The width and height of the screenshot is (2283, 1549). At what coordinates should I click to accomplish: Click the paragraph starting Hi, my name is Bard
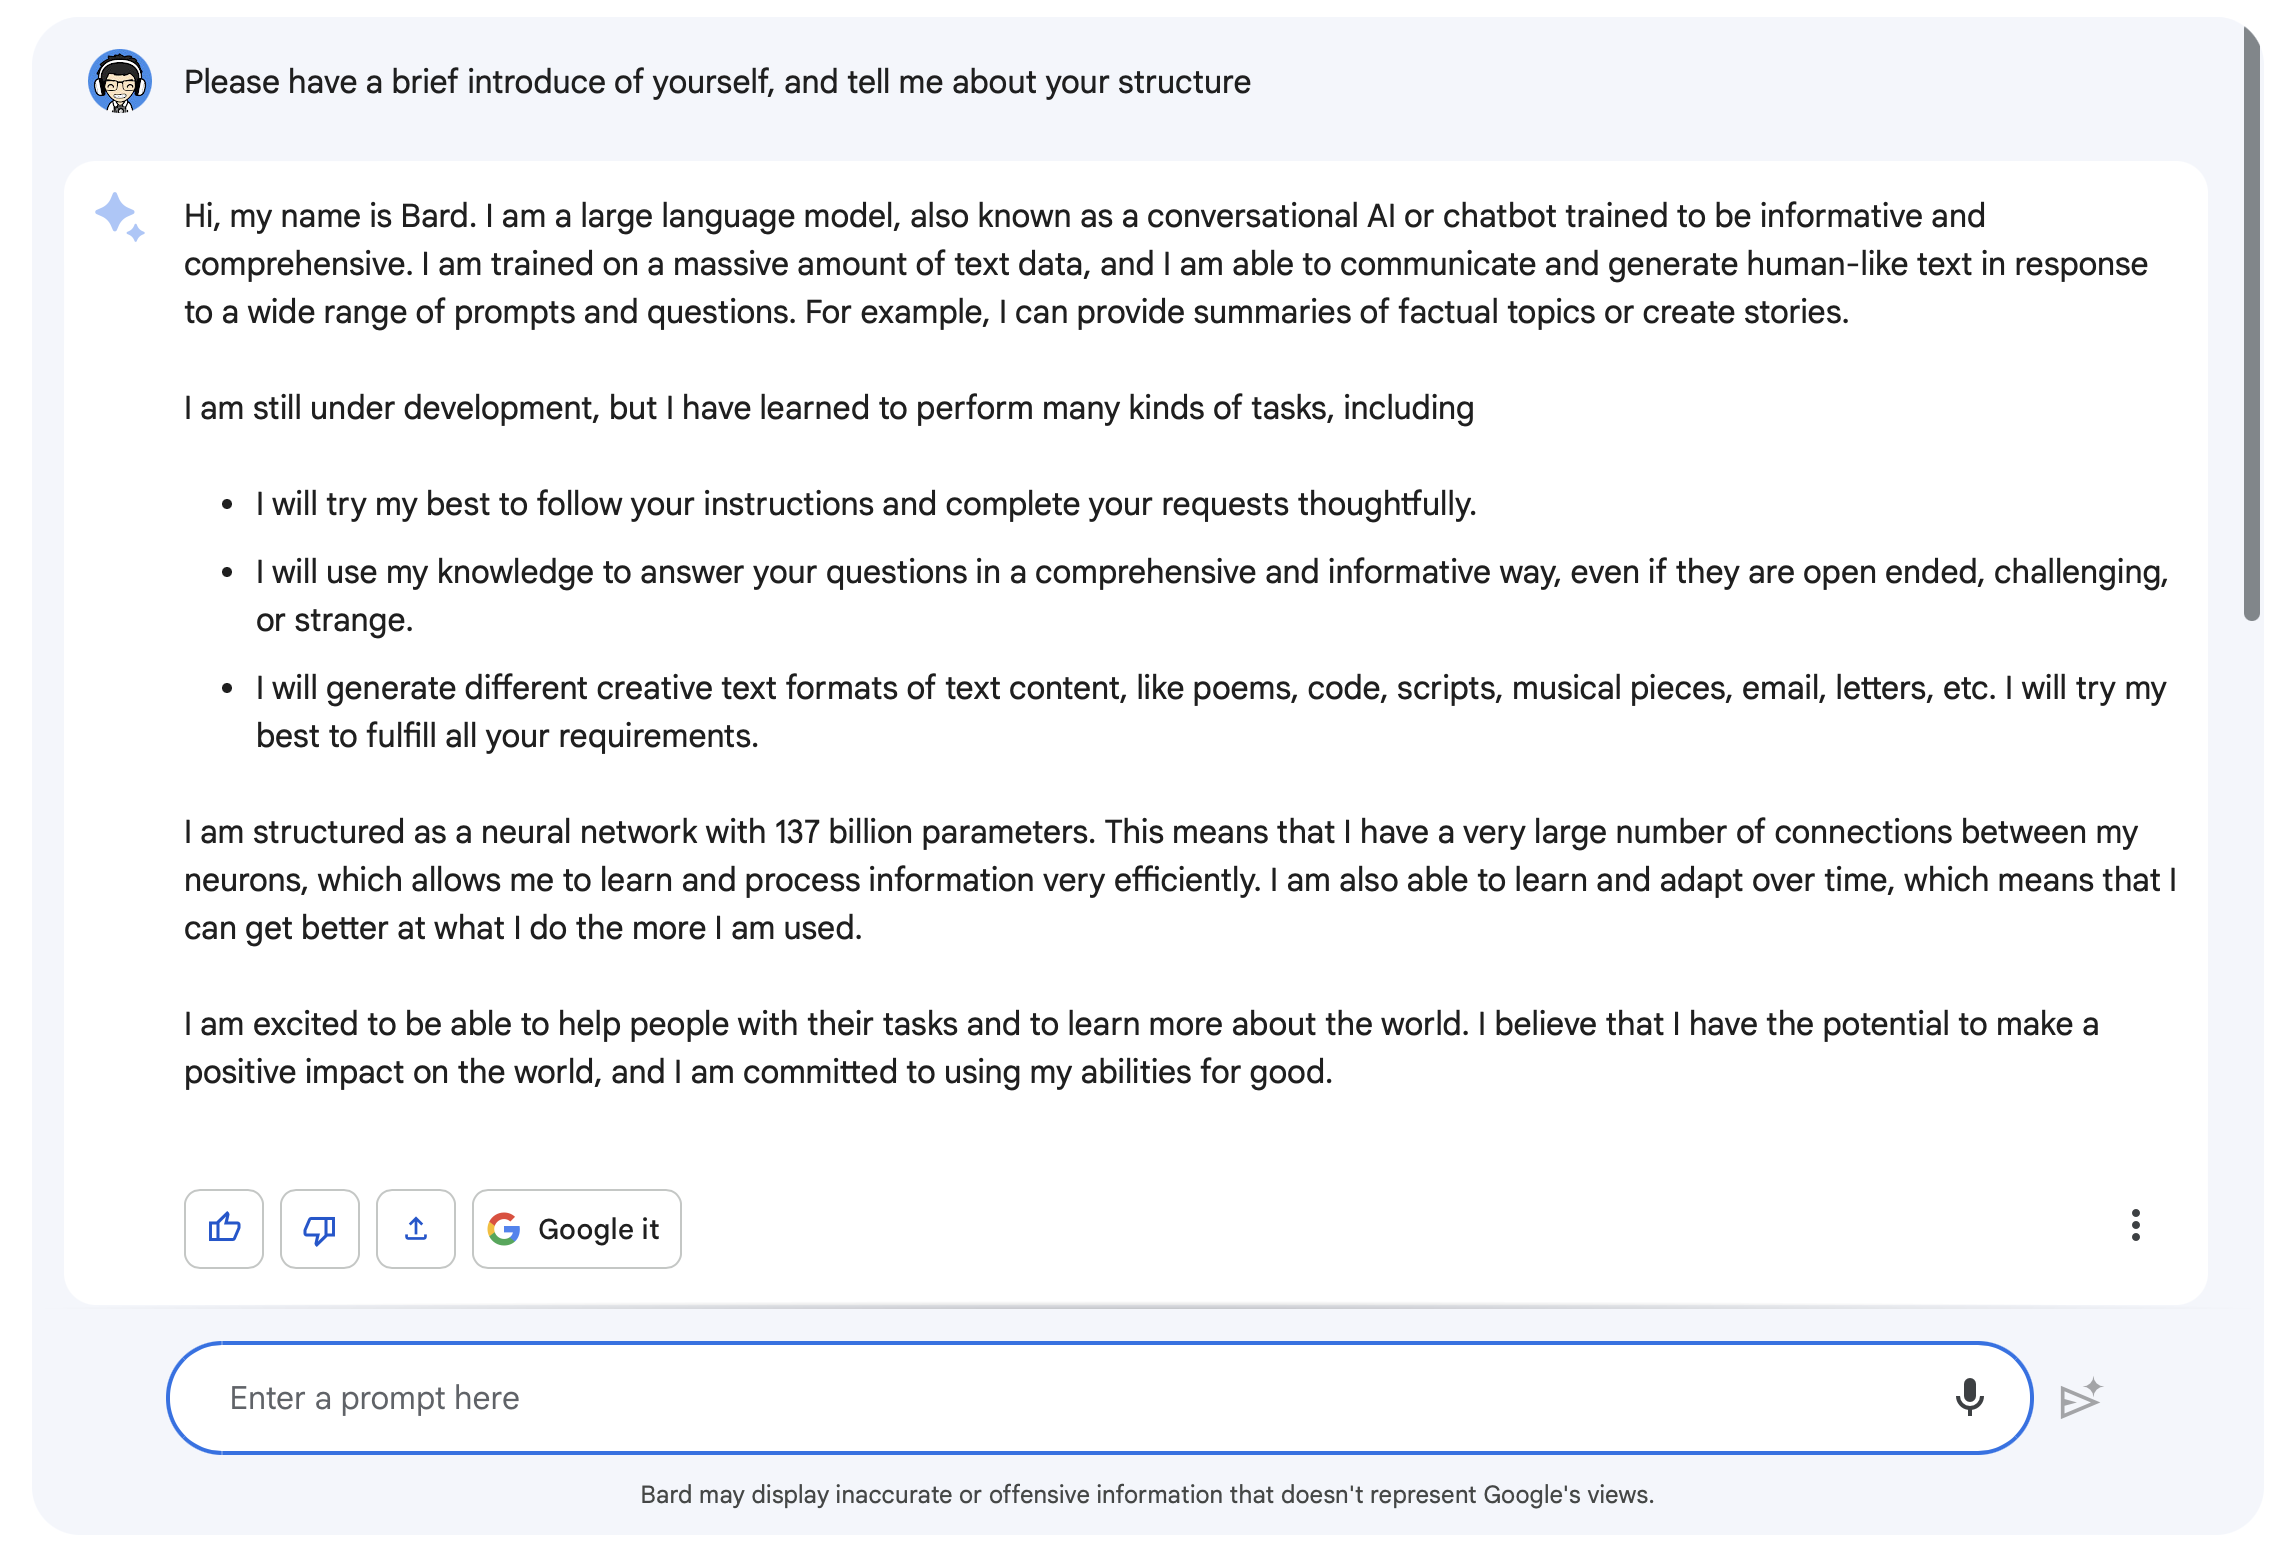coord(1165,264)
